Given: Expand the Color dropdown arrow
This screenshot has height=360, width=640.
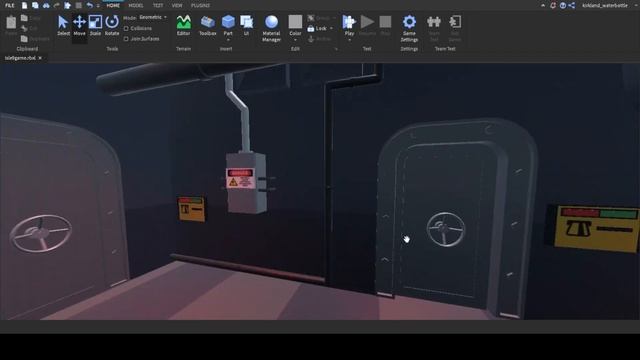Looking at the screenshot, I should click(x=295, y=40).
